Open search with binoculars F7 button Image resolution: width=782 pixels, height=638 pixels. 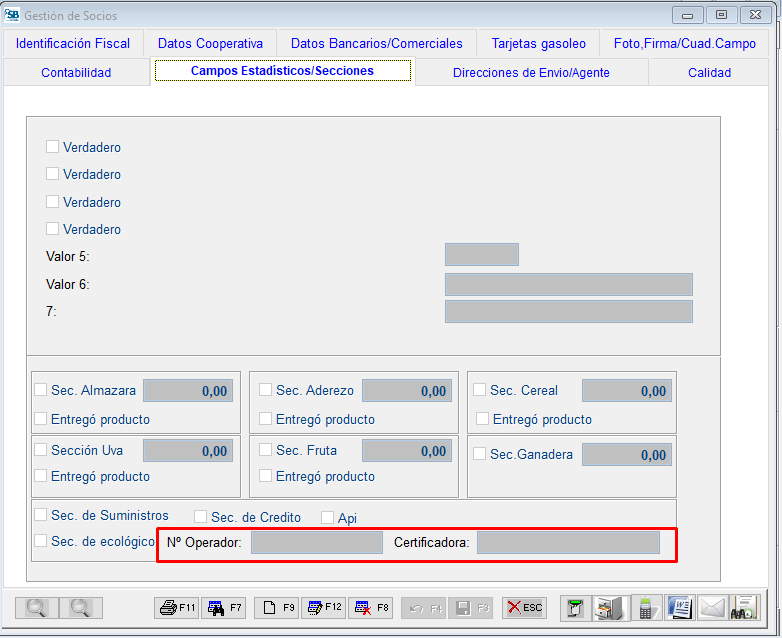pyautogui.click(x=224, y=607)
